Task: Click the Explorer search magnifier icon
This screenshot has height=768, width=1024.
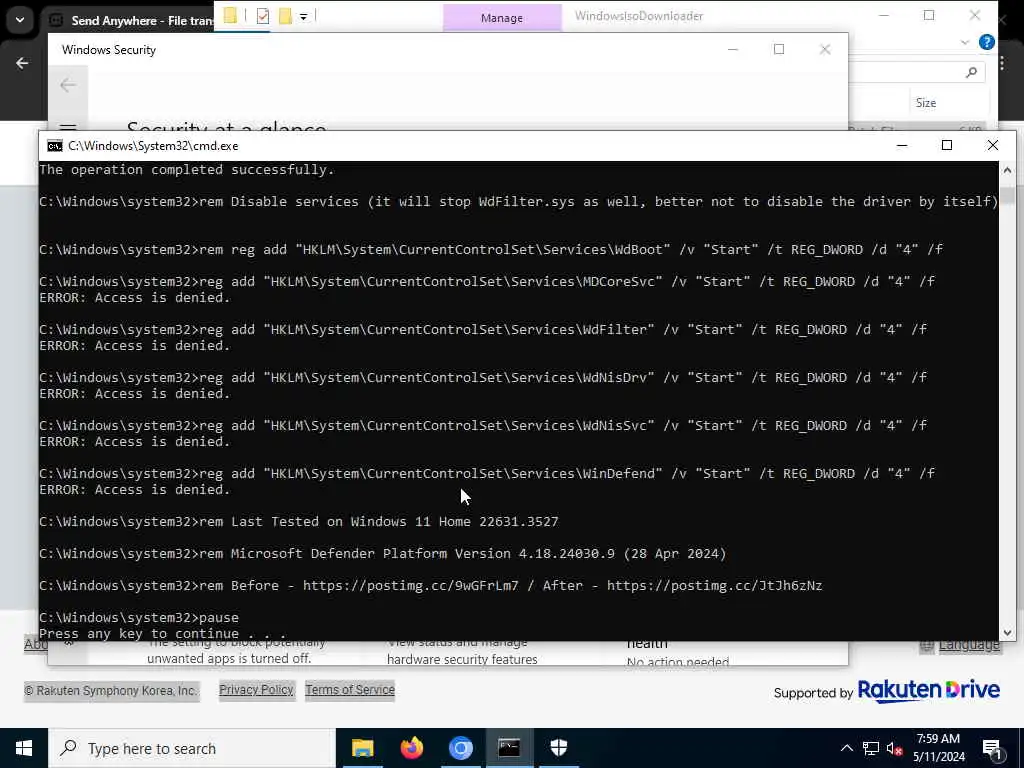Action: (x=971, y=72)
